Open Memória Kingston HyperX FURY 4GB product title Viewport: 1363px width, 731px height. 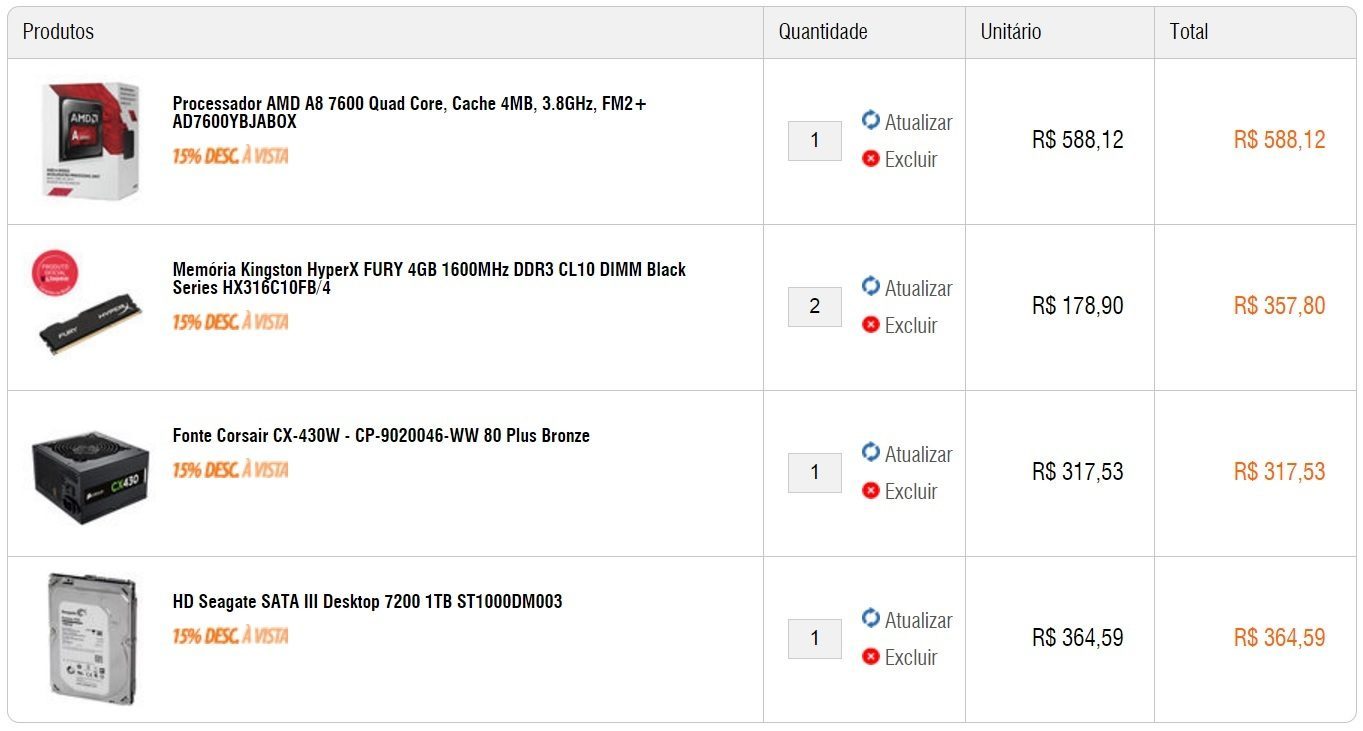tap(429, 278)
